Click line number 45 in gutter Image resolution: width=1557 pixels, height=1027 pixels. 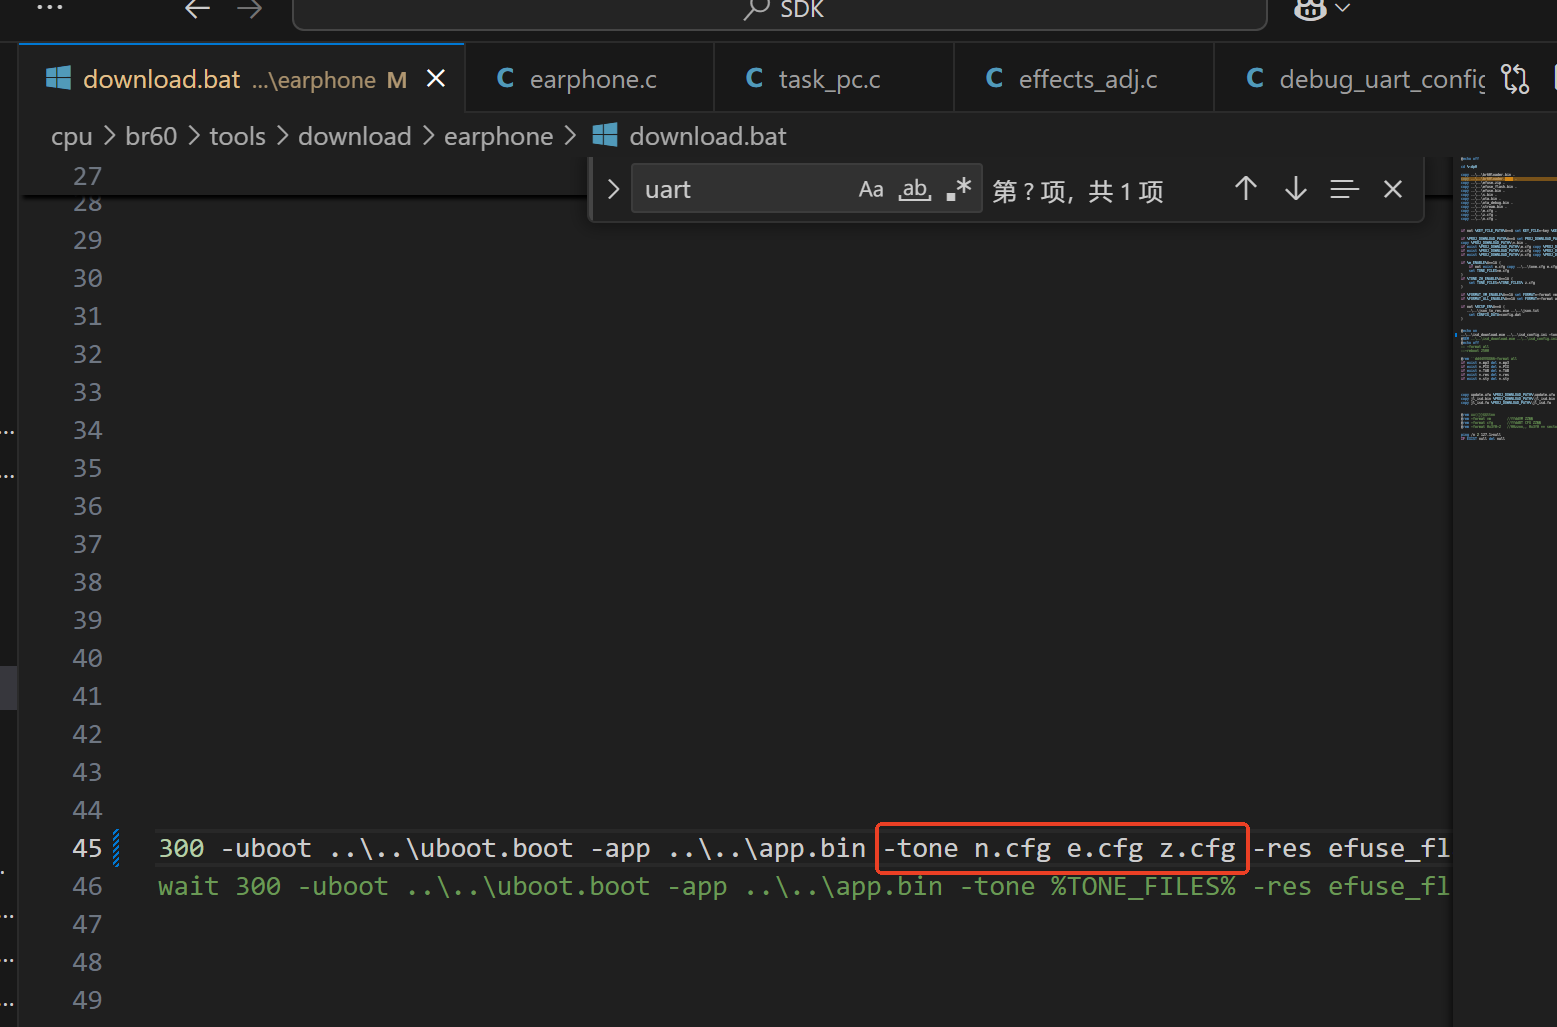87,848
